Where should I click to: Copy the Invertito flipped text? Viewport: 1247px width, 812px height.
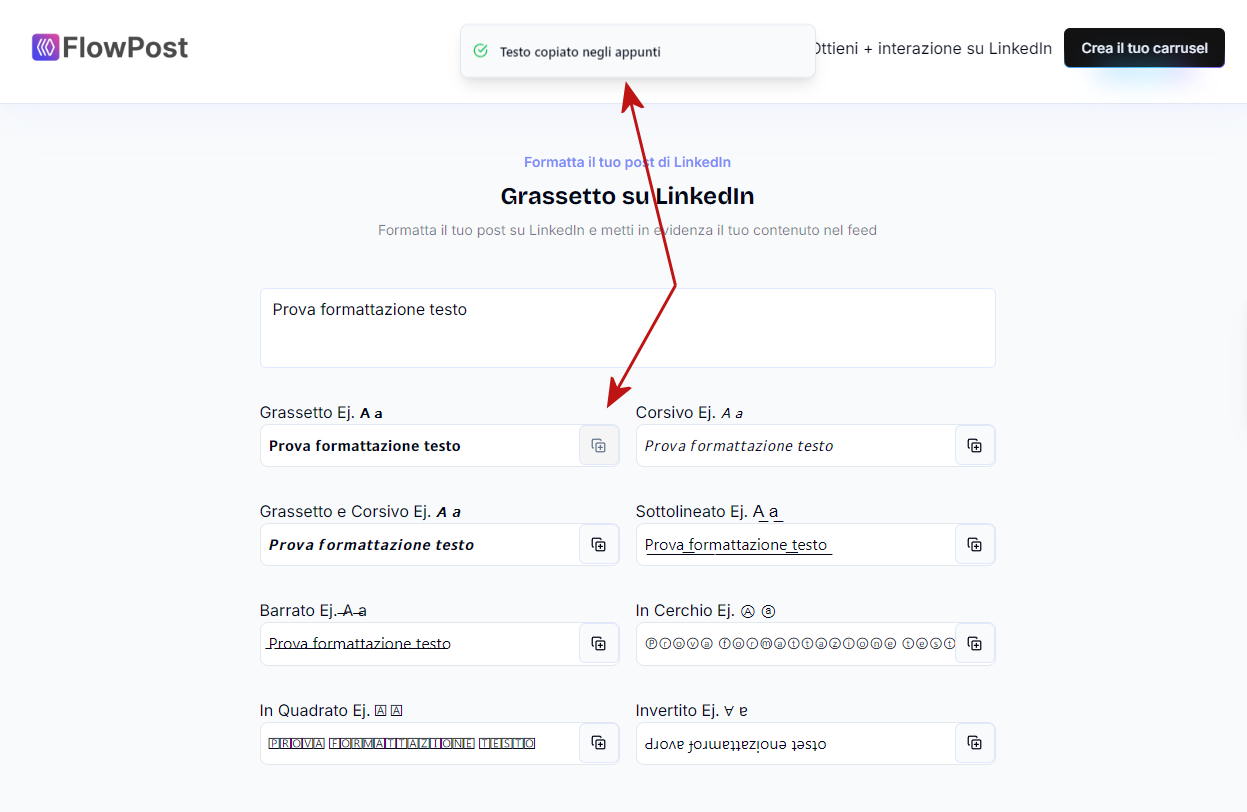tap(974, 743)
